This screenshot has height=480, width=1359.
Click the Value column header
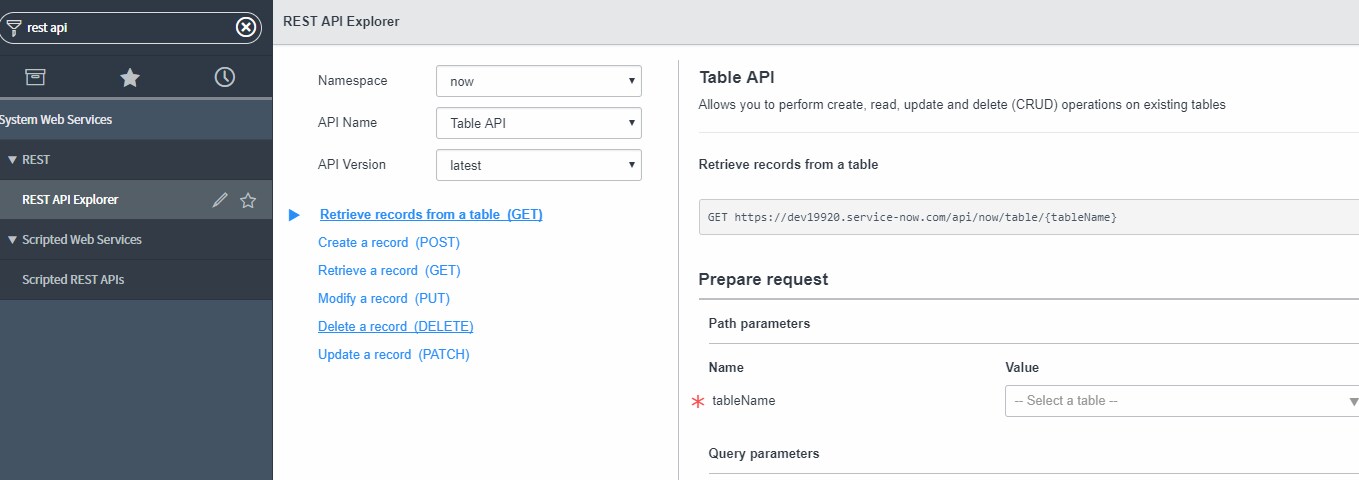click(x=1022, y=367)
